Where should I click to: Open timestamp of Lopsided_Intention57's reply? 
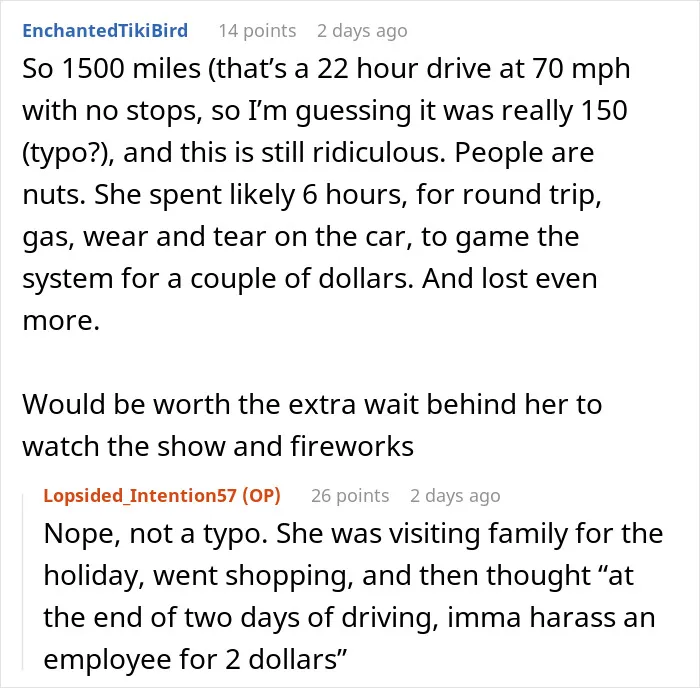coord(455,496)
